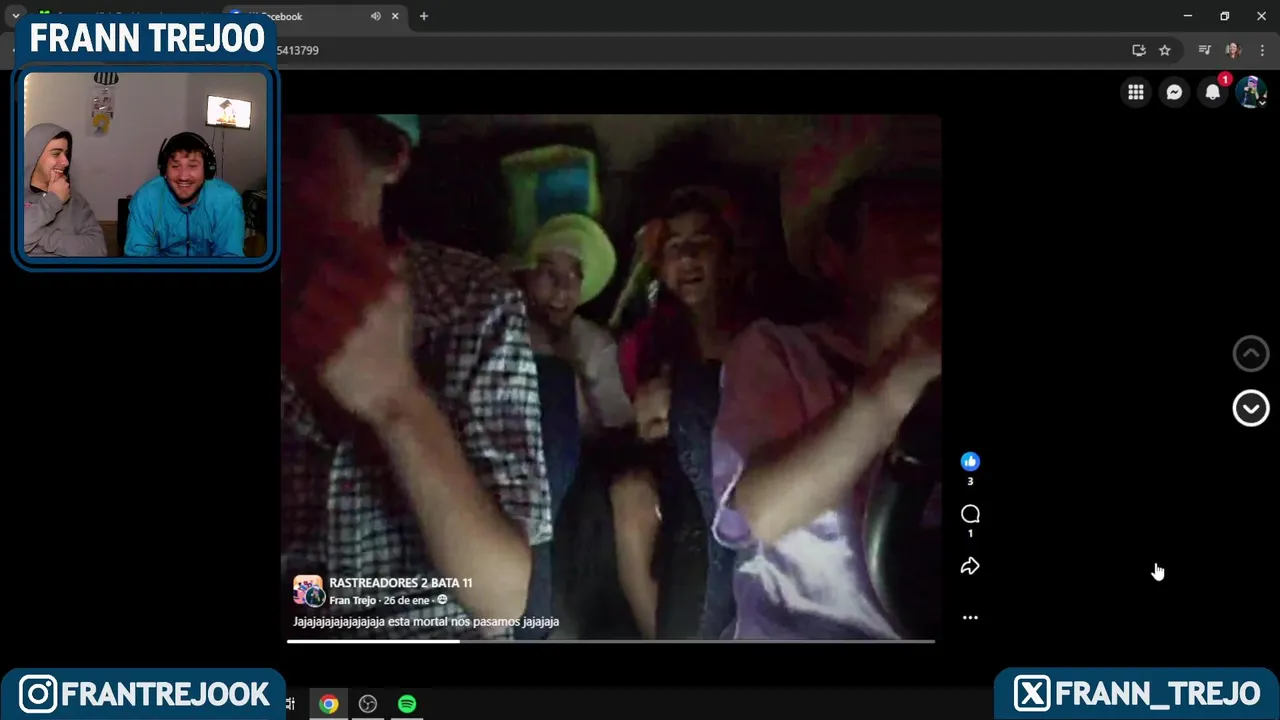Screen dimensions: 1280x720
Task: Open Chrome media control icon
Action: point(1205,50)
